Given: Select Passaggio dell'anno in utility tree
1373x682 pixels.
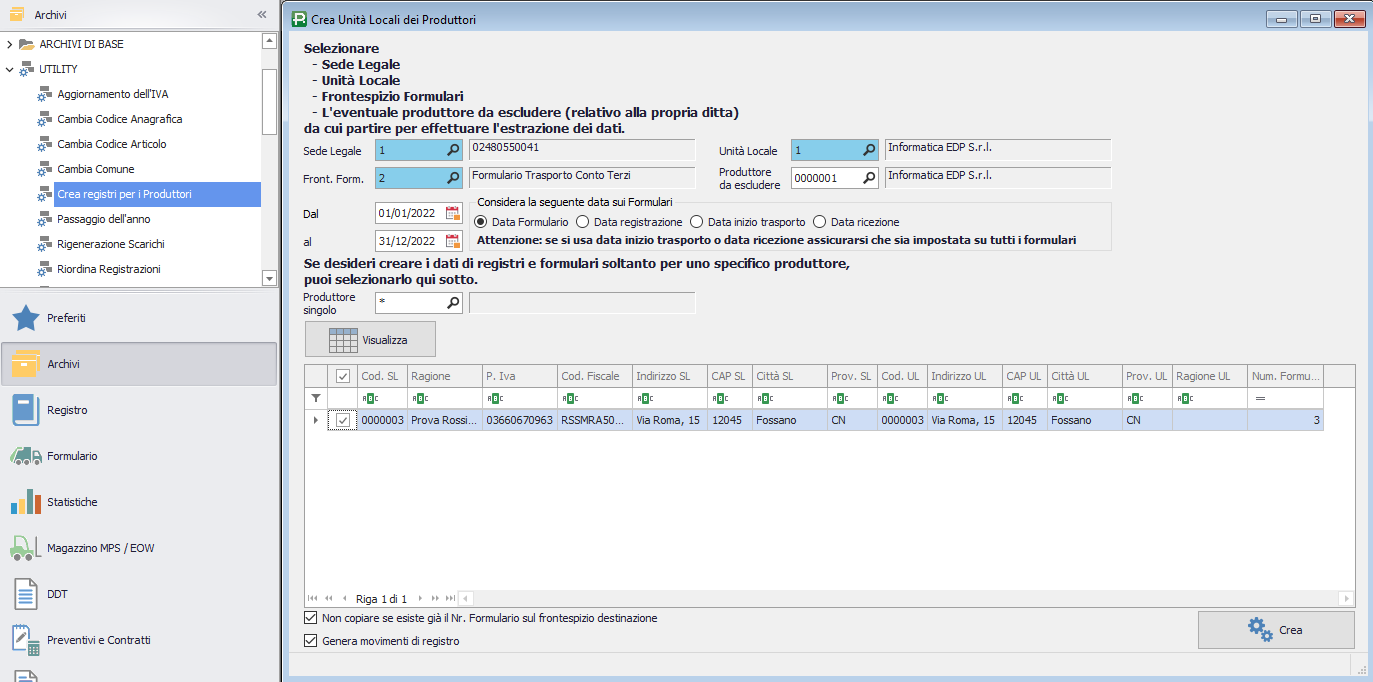Looking at the screenshot, I should tap(104, 219).
